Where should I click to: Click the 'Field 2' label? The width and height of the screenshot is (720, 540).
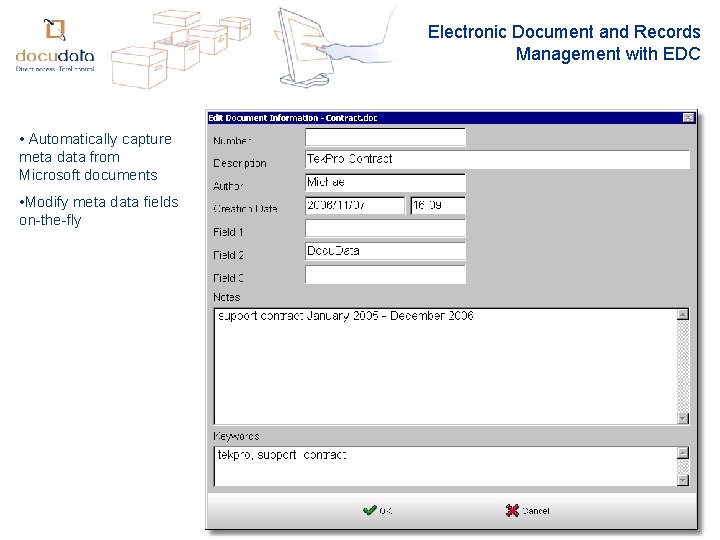point(228,255)
